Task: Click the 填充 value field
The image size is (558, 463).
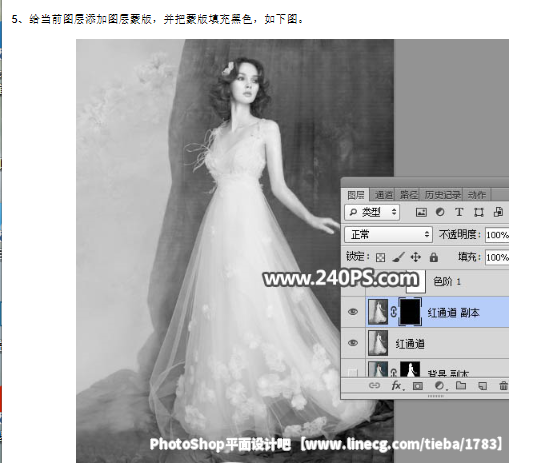Action: tap(497, 257)
